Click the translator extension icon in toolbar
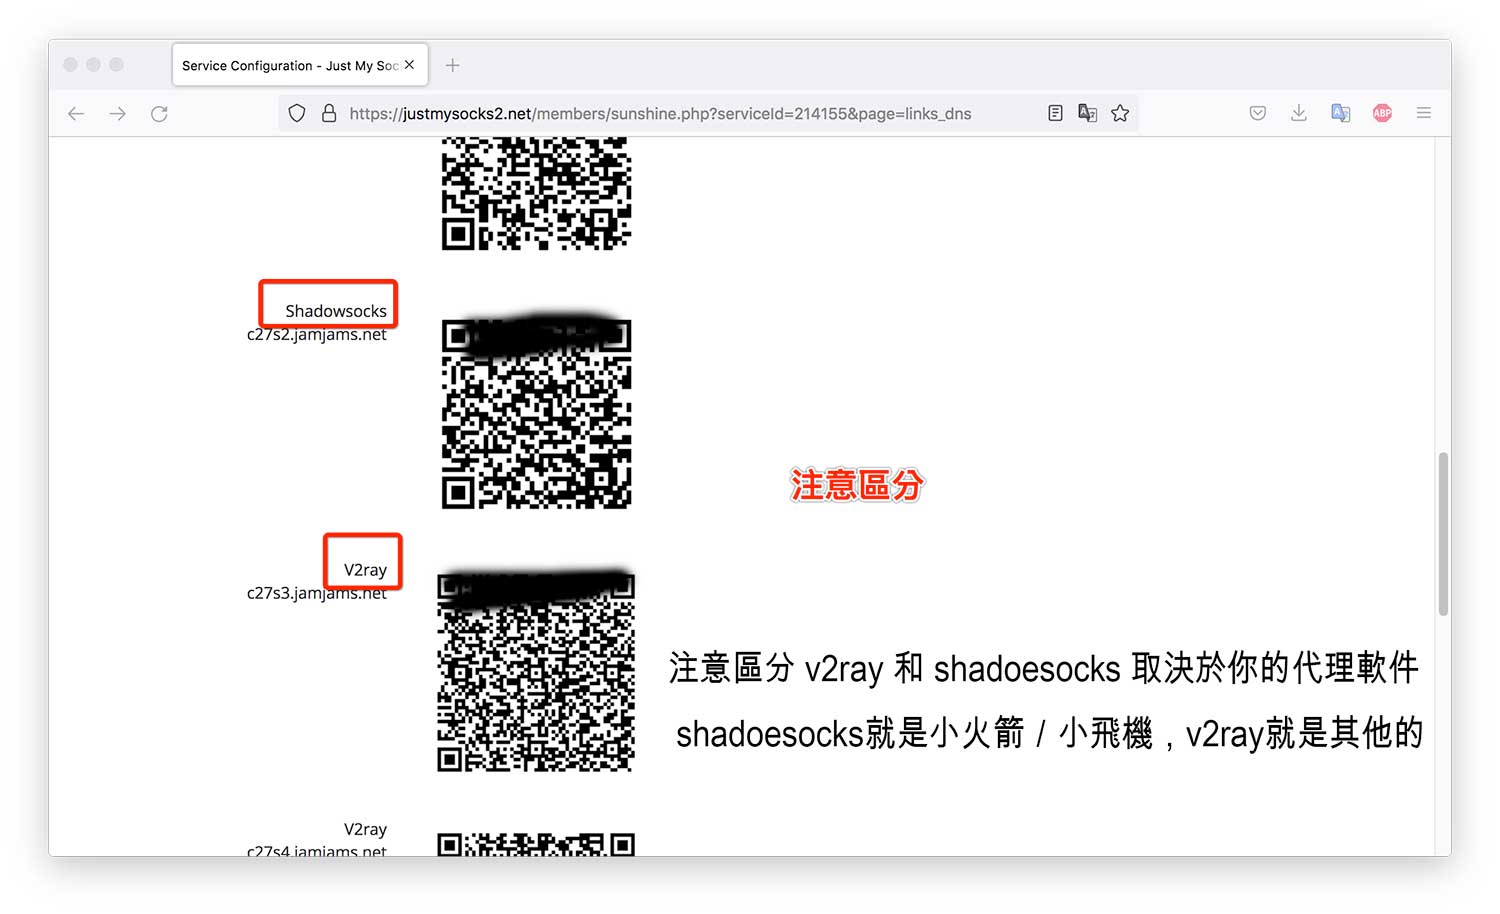The width and height of the screenshot is (1500, 914). tap(1341, 114)
